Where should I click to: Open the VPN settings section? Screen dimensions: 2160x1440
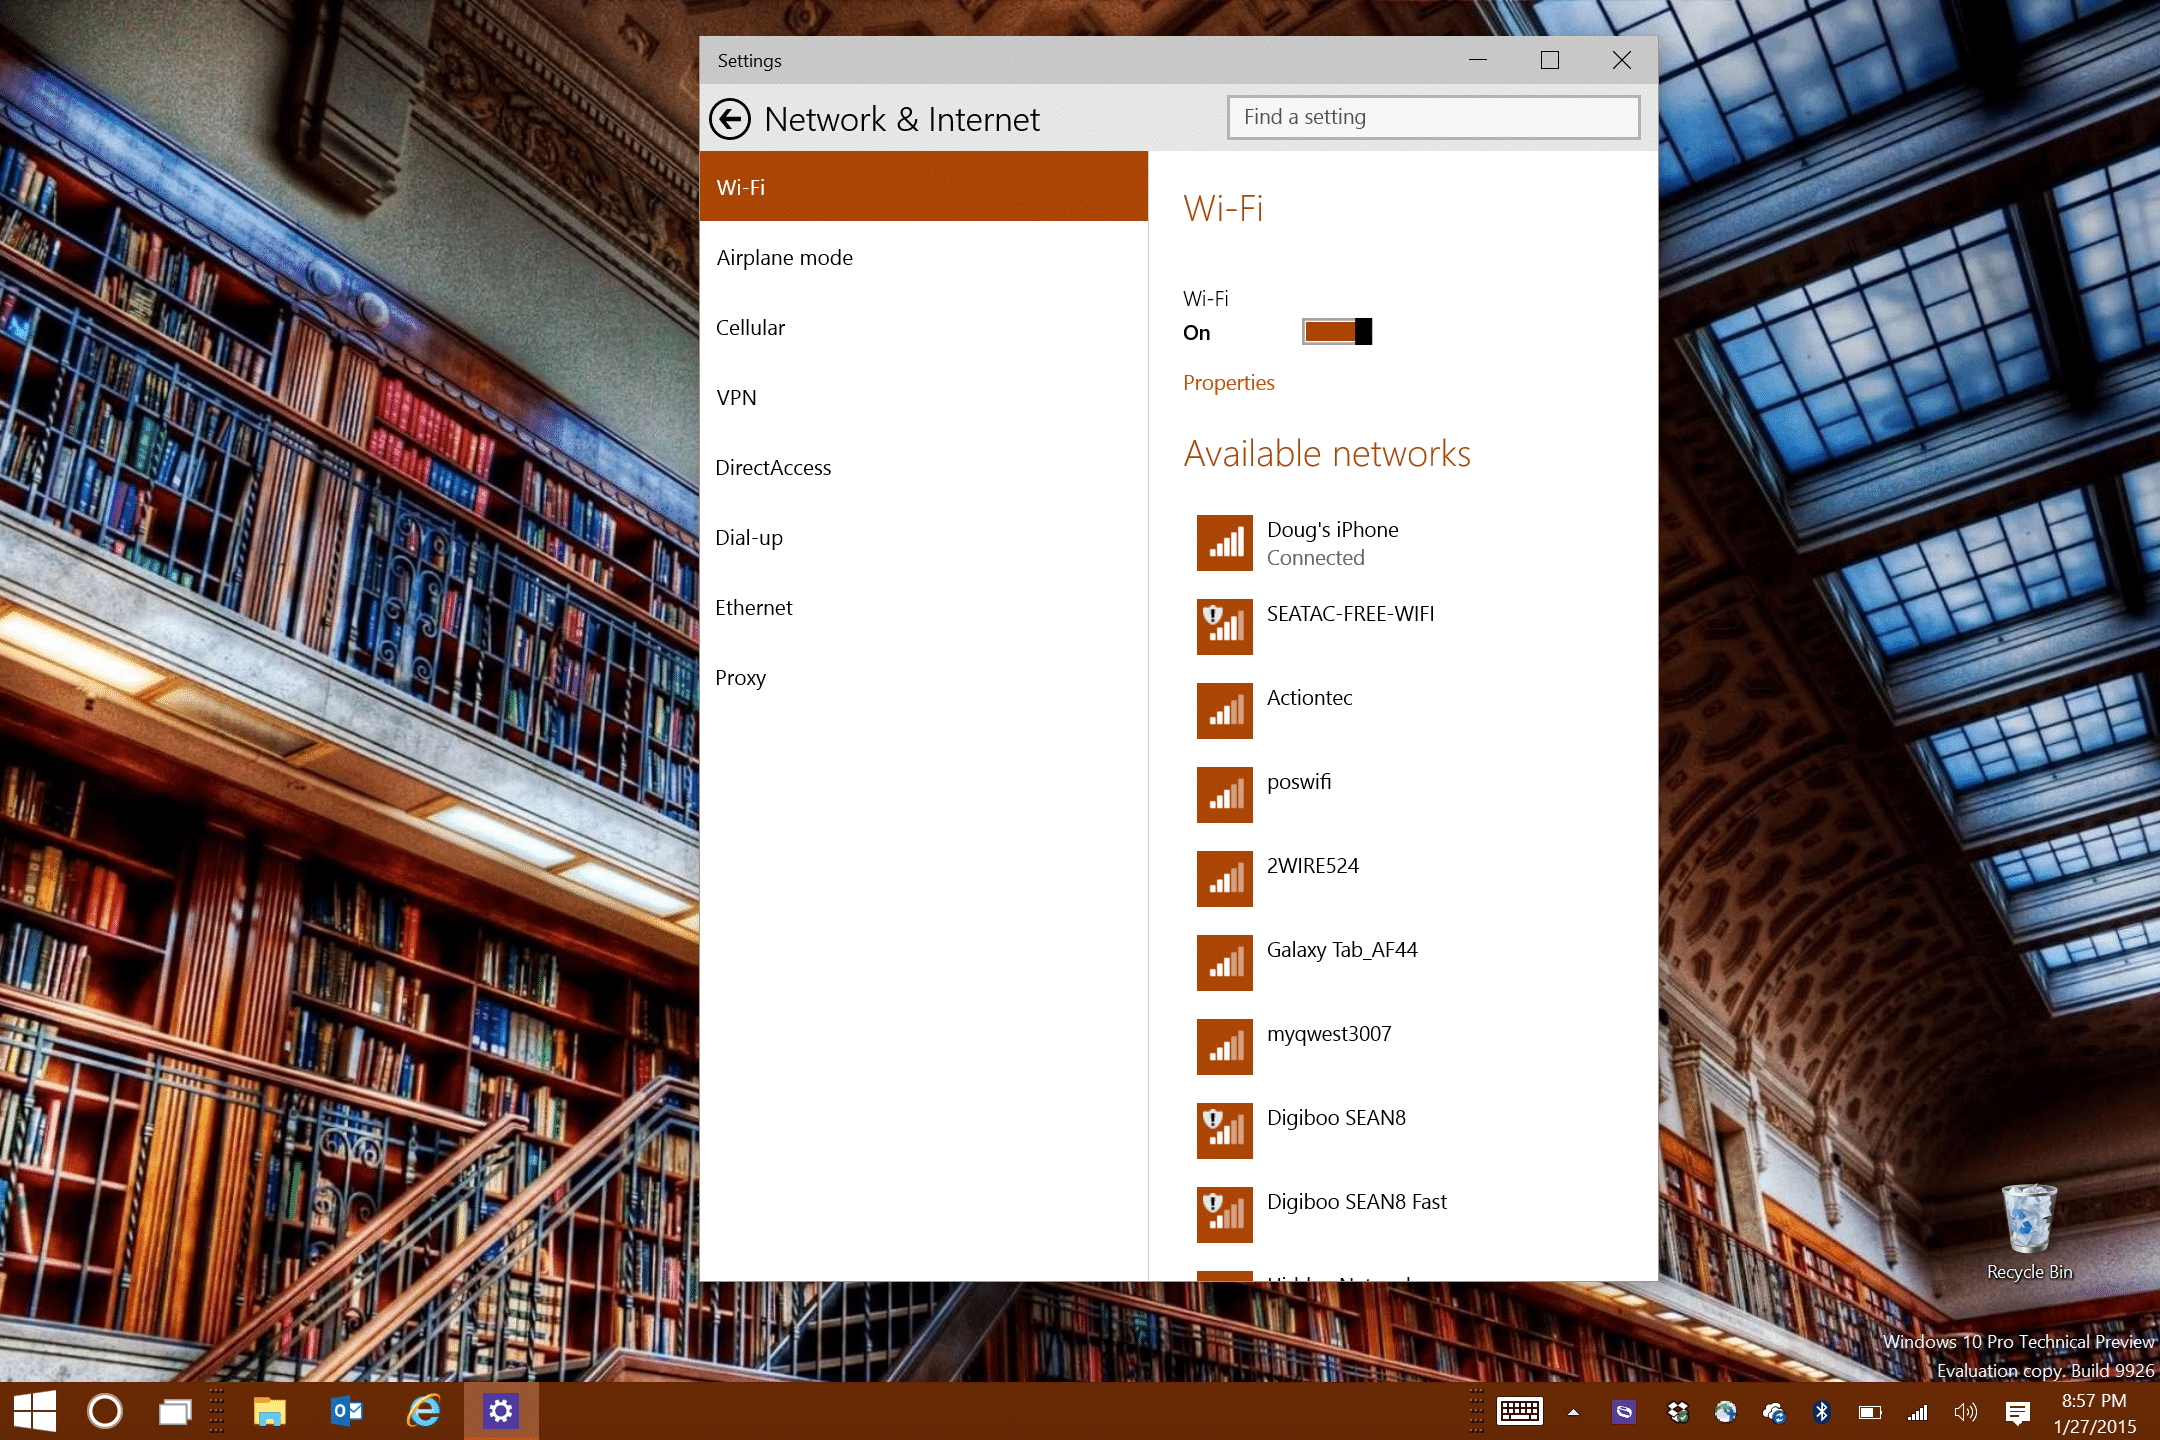click(924, 397)
